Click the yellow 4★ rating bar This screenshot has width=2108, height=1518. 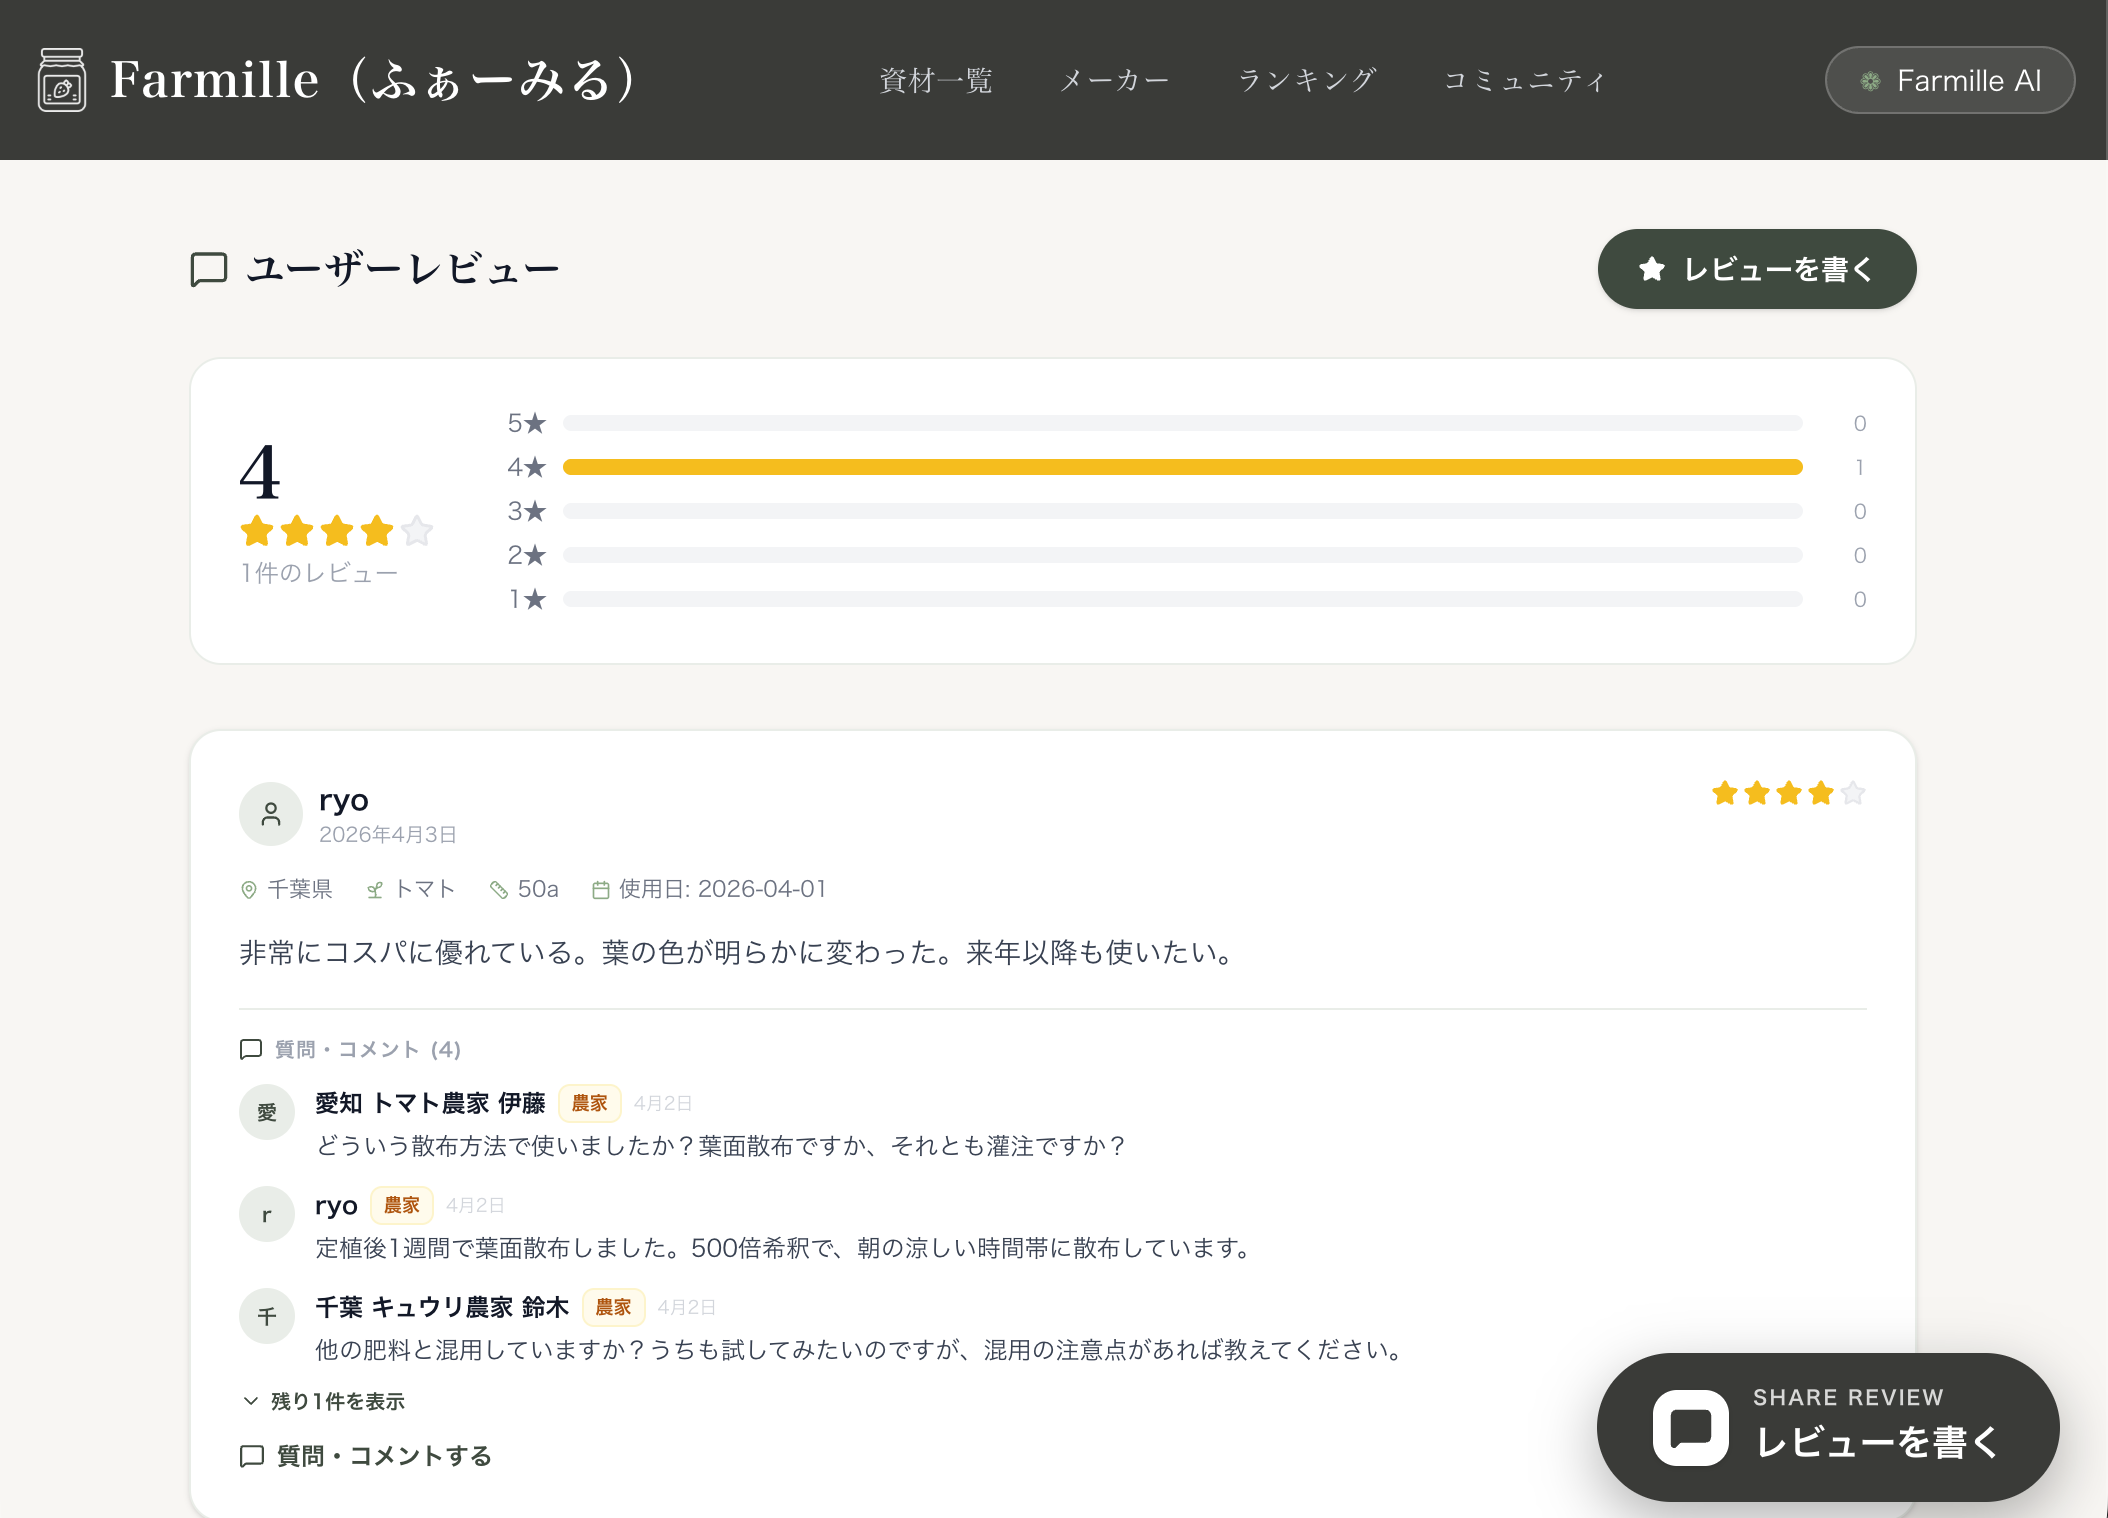pyautogui.click(x=1182, y=467)
